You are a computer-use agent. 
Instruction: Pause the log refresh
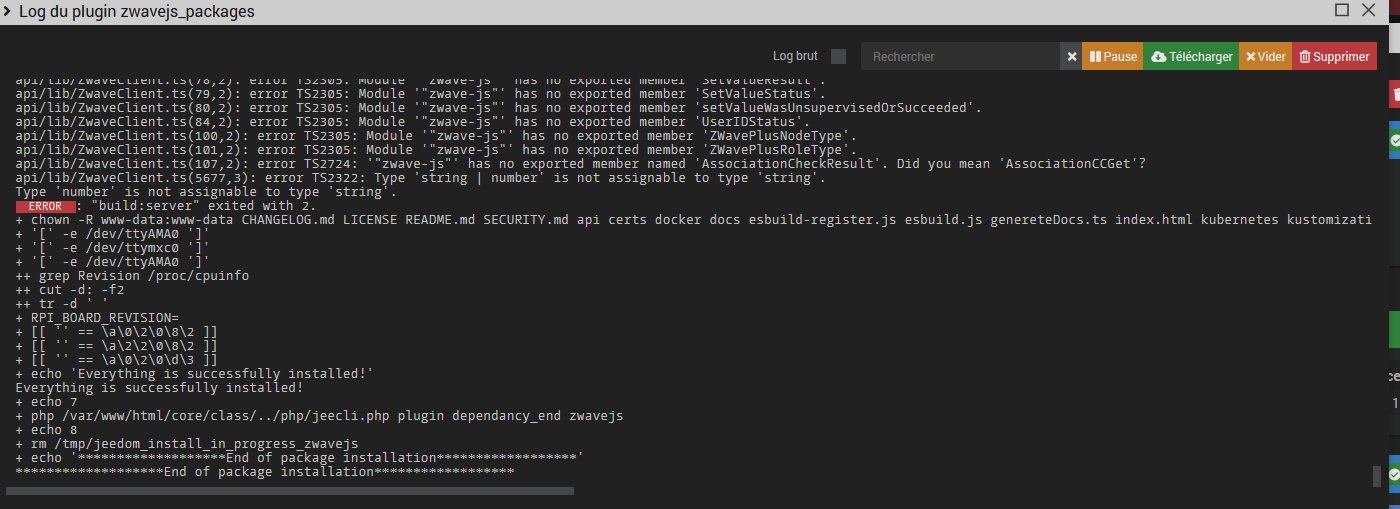pyautogui.click(x=1112, y=57)
